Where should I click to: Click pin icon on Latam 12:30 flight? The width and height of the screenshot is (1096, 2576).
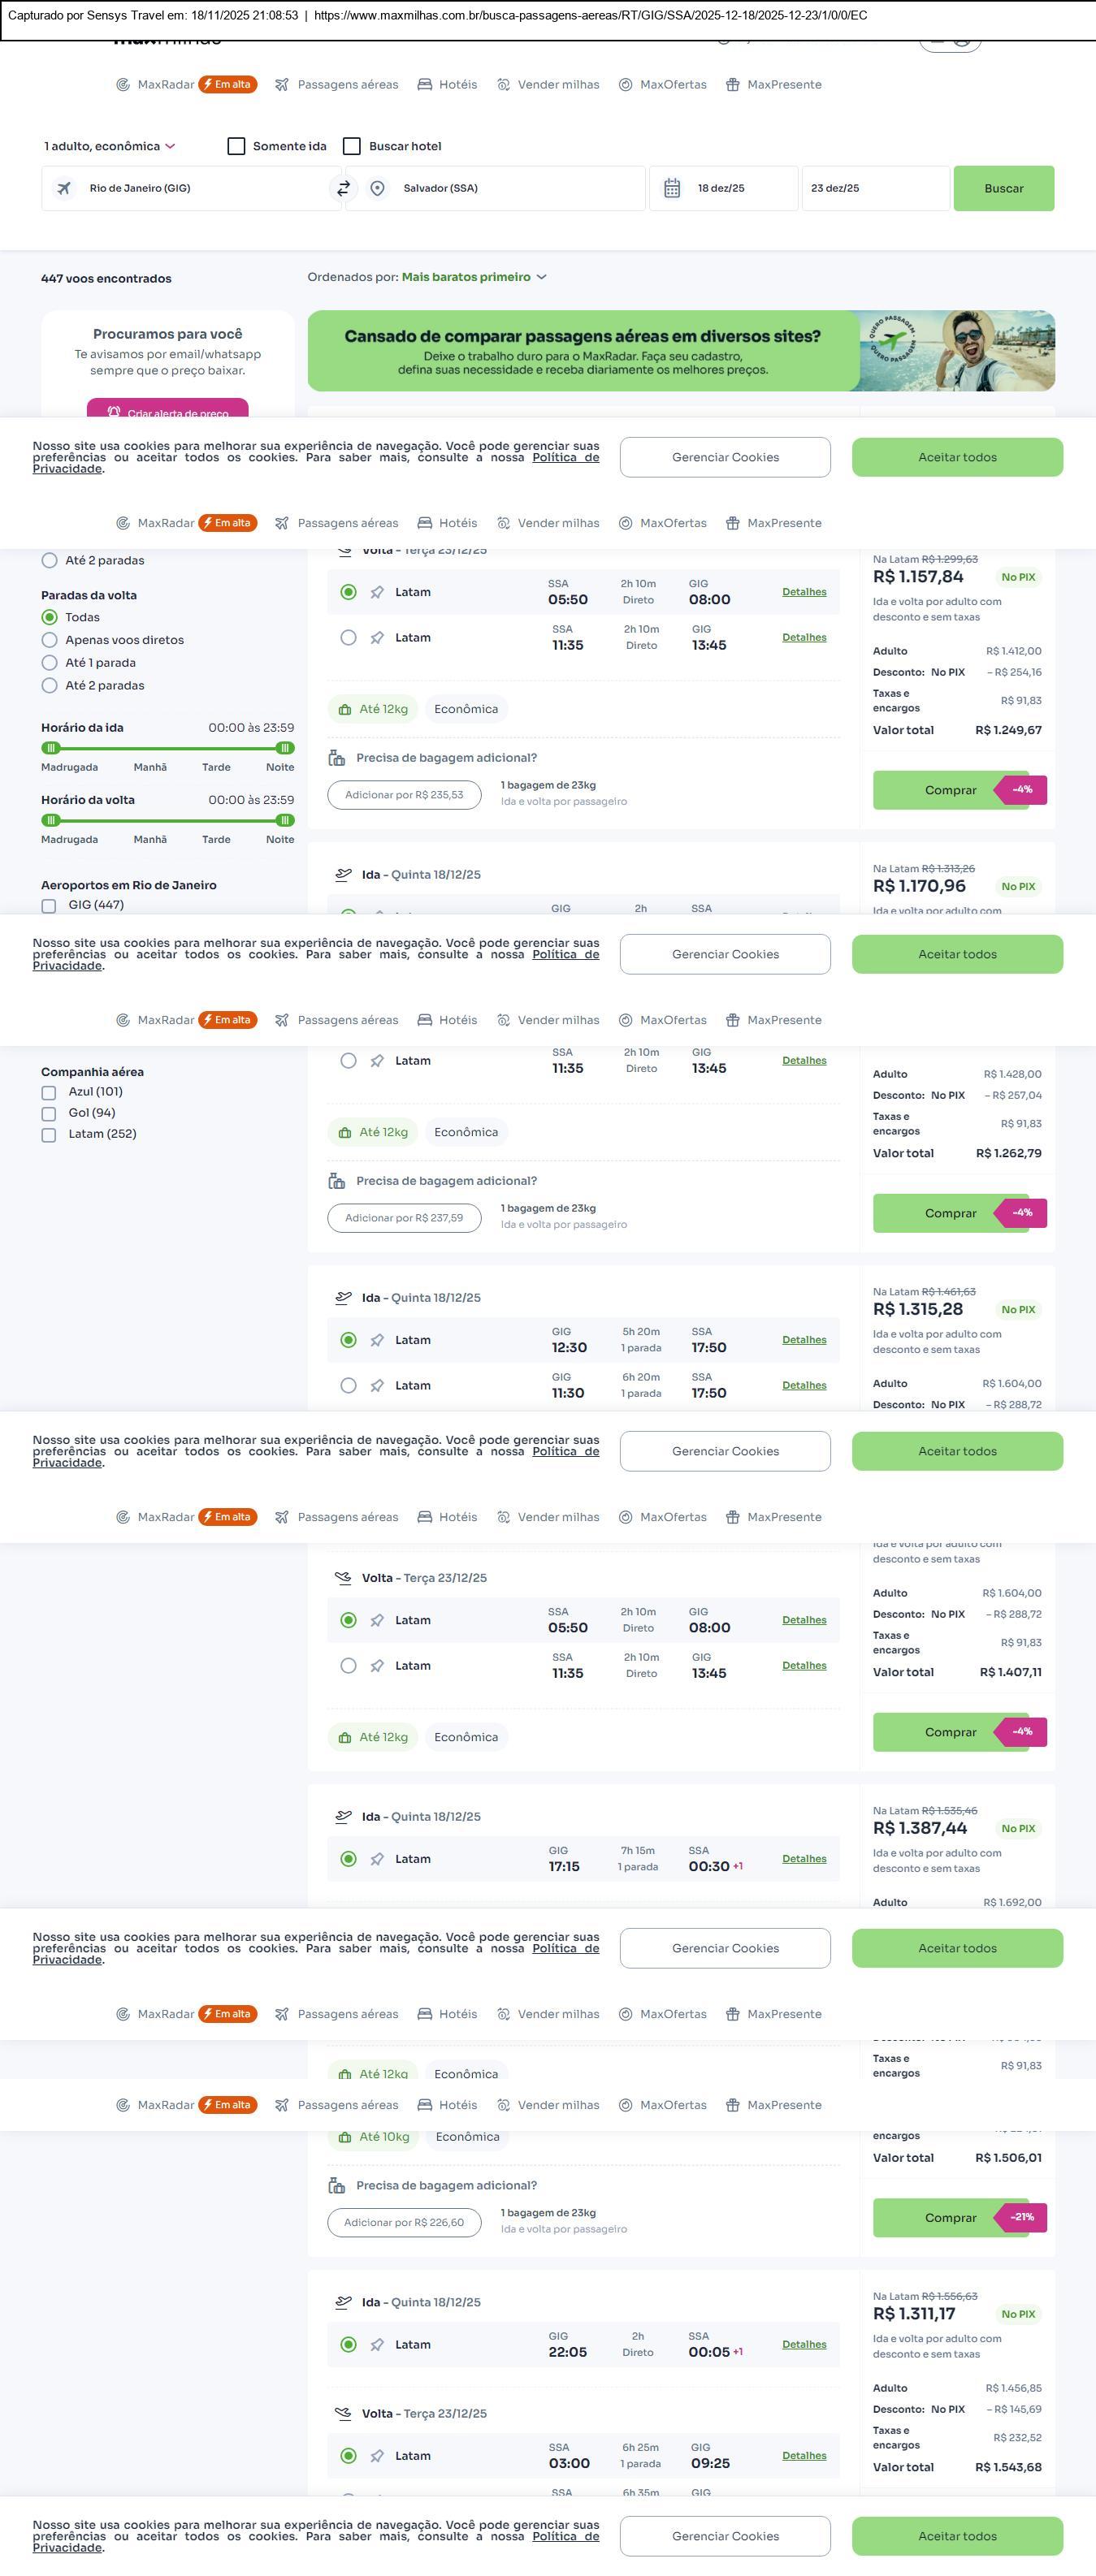click(377, 1340)
